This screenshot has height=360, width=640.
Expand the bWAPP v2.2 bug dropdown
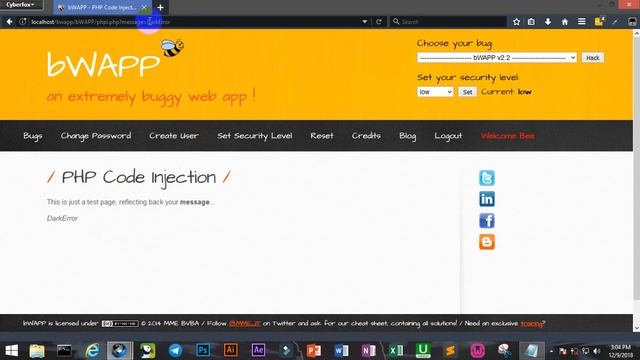click(x=497, y=58)
